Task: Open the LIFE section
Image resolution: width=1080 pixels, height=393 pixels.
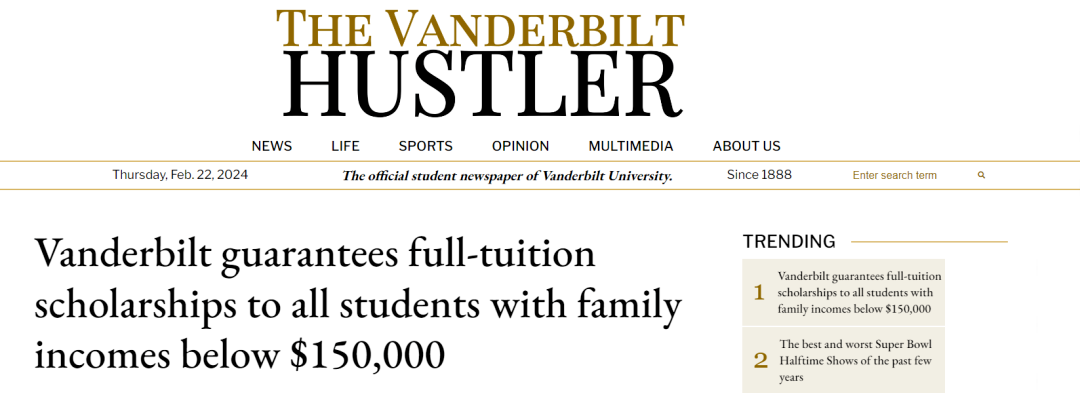Action: point(345,147)
